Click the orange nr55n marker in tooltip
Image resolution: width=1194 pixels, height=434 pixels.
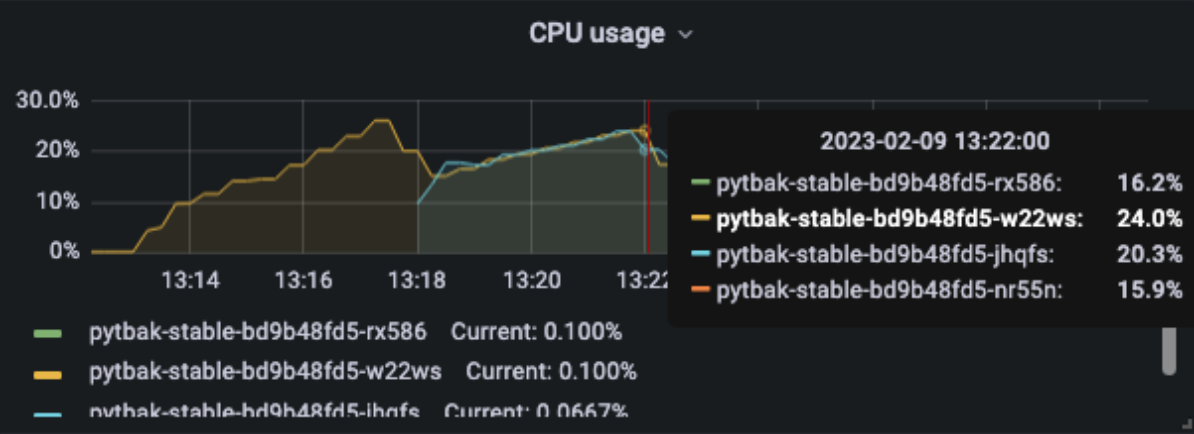(701, 290)
